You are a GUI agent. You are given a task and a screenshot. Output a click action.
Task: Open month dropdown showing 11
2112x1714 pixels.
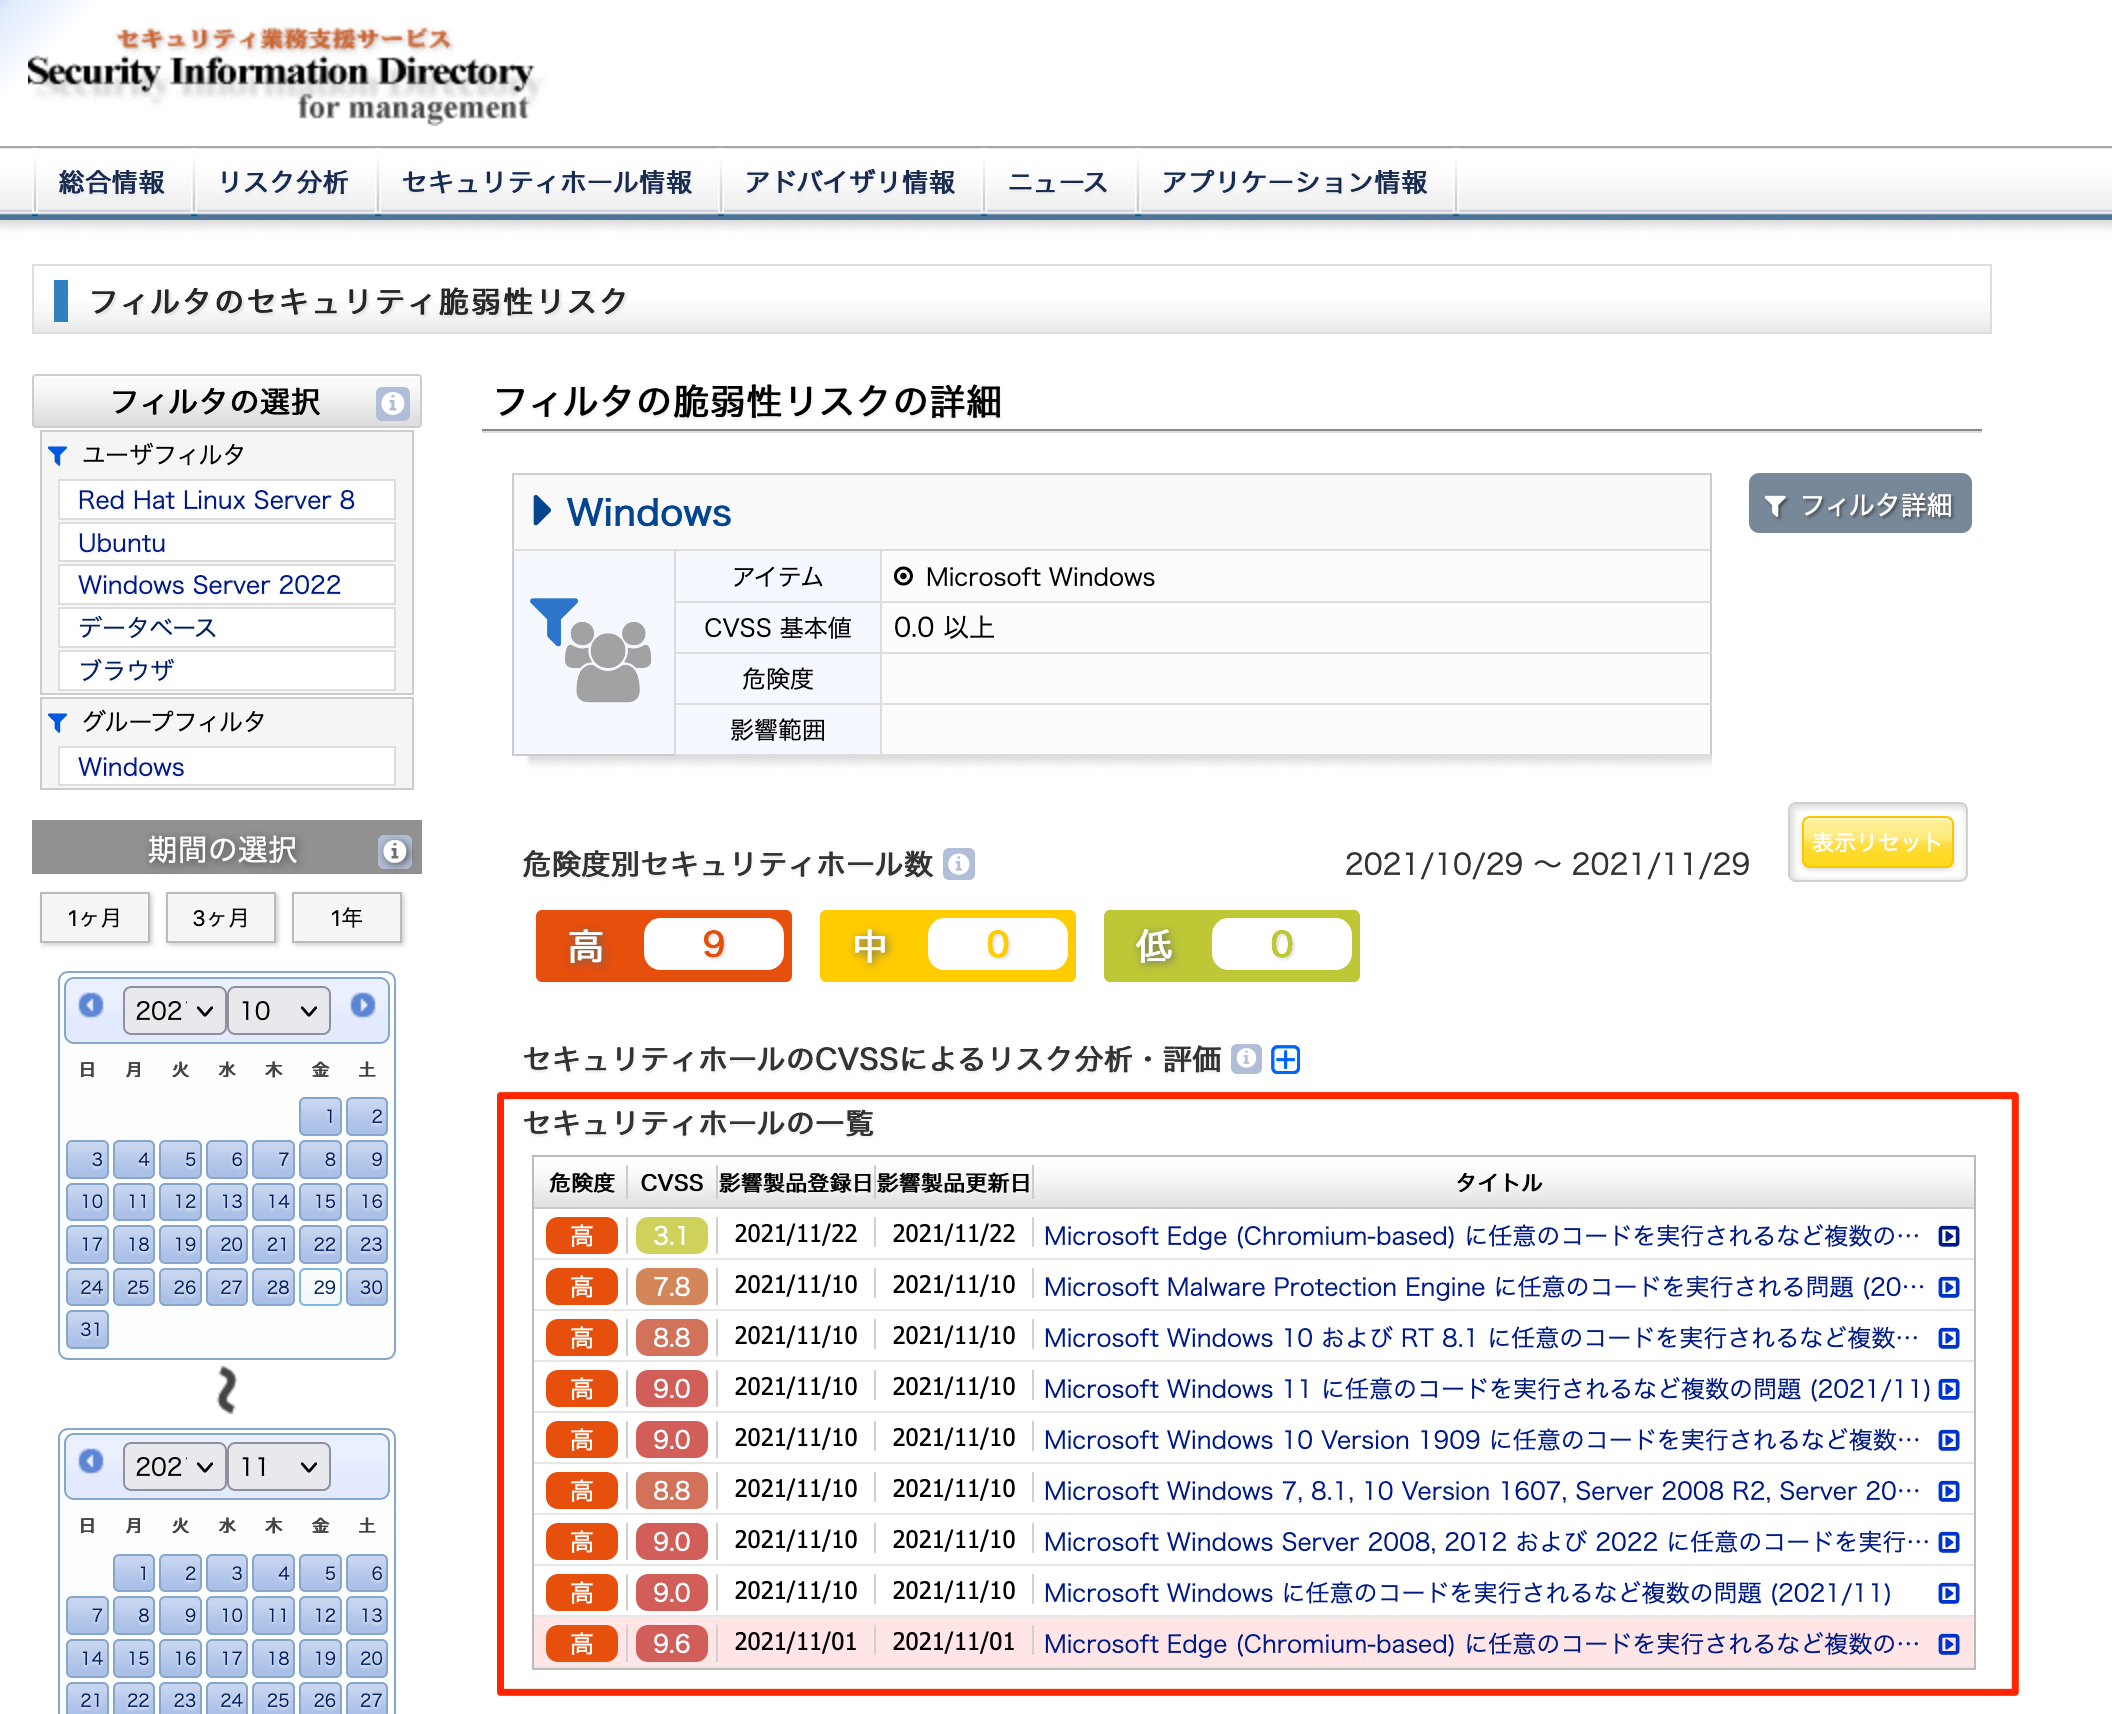click(279, 1466)
